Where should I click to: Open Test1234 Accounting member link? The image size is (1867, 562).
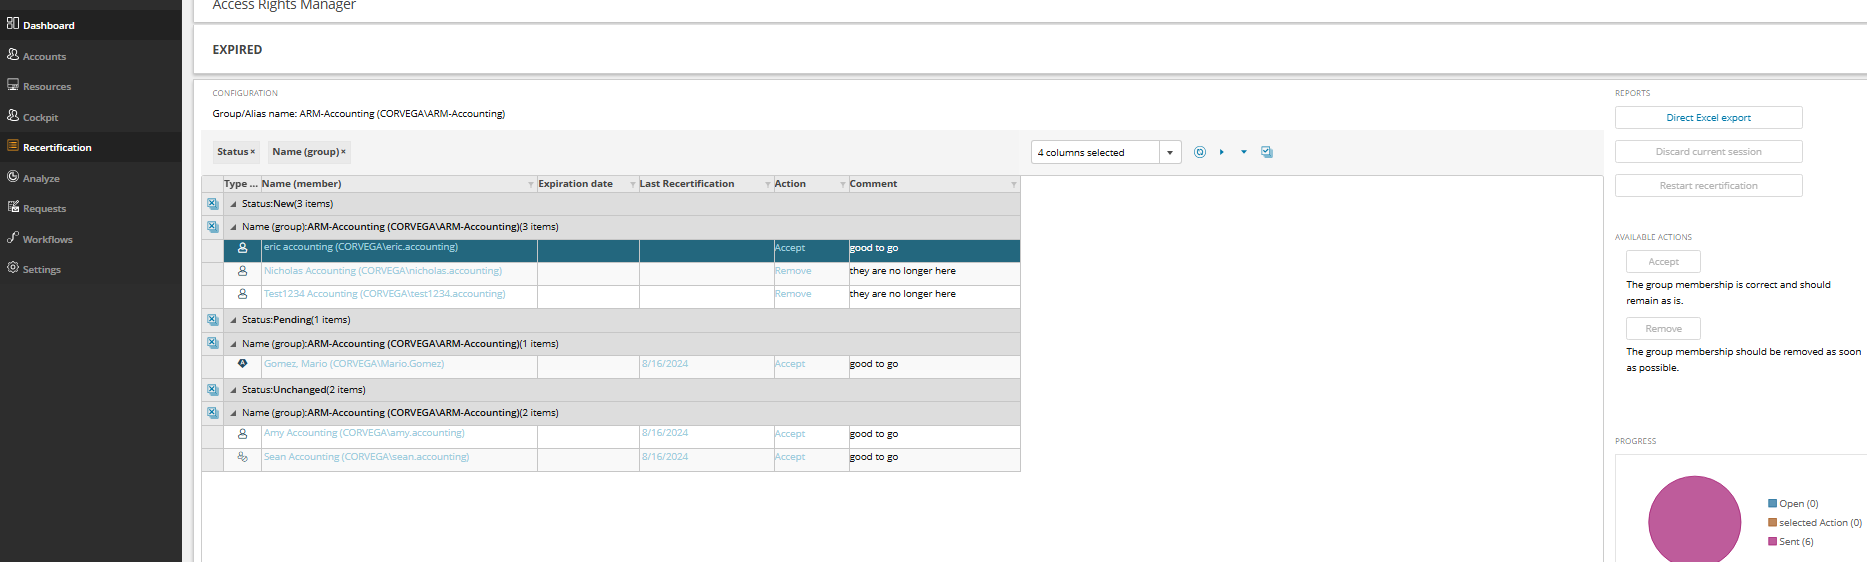385,294
